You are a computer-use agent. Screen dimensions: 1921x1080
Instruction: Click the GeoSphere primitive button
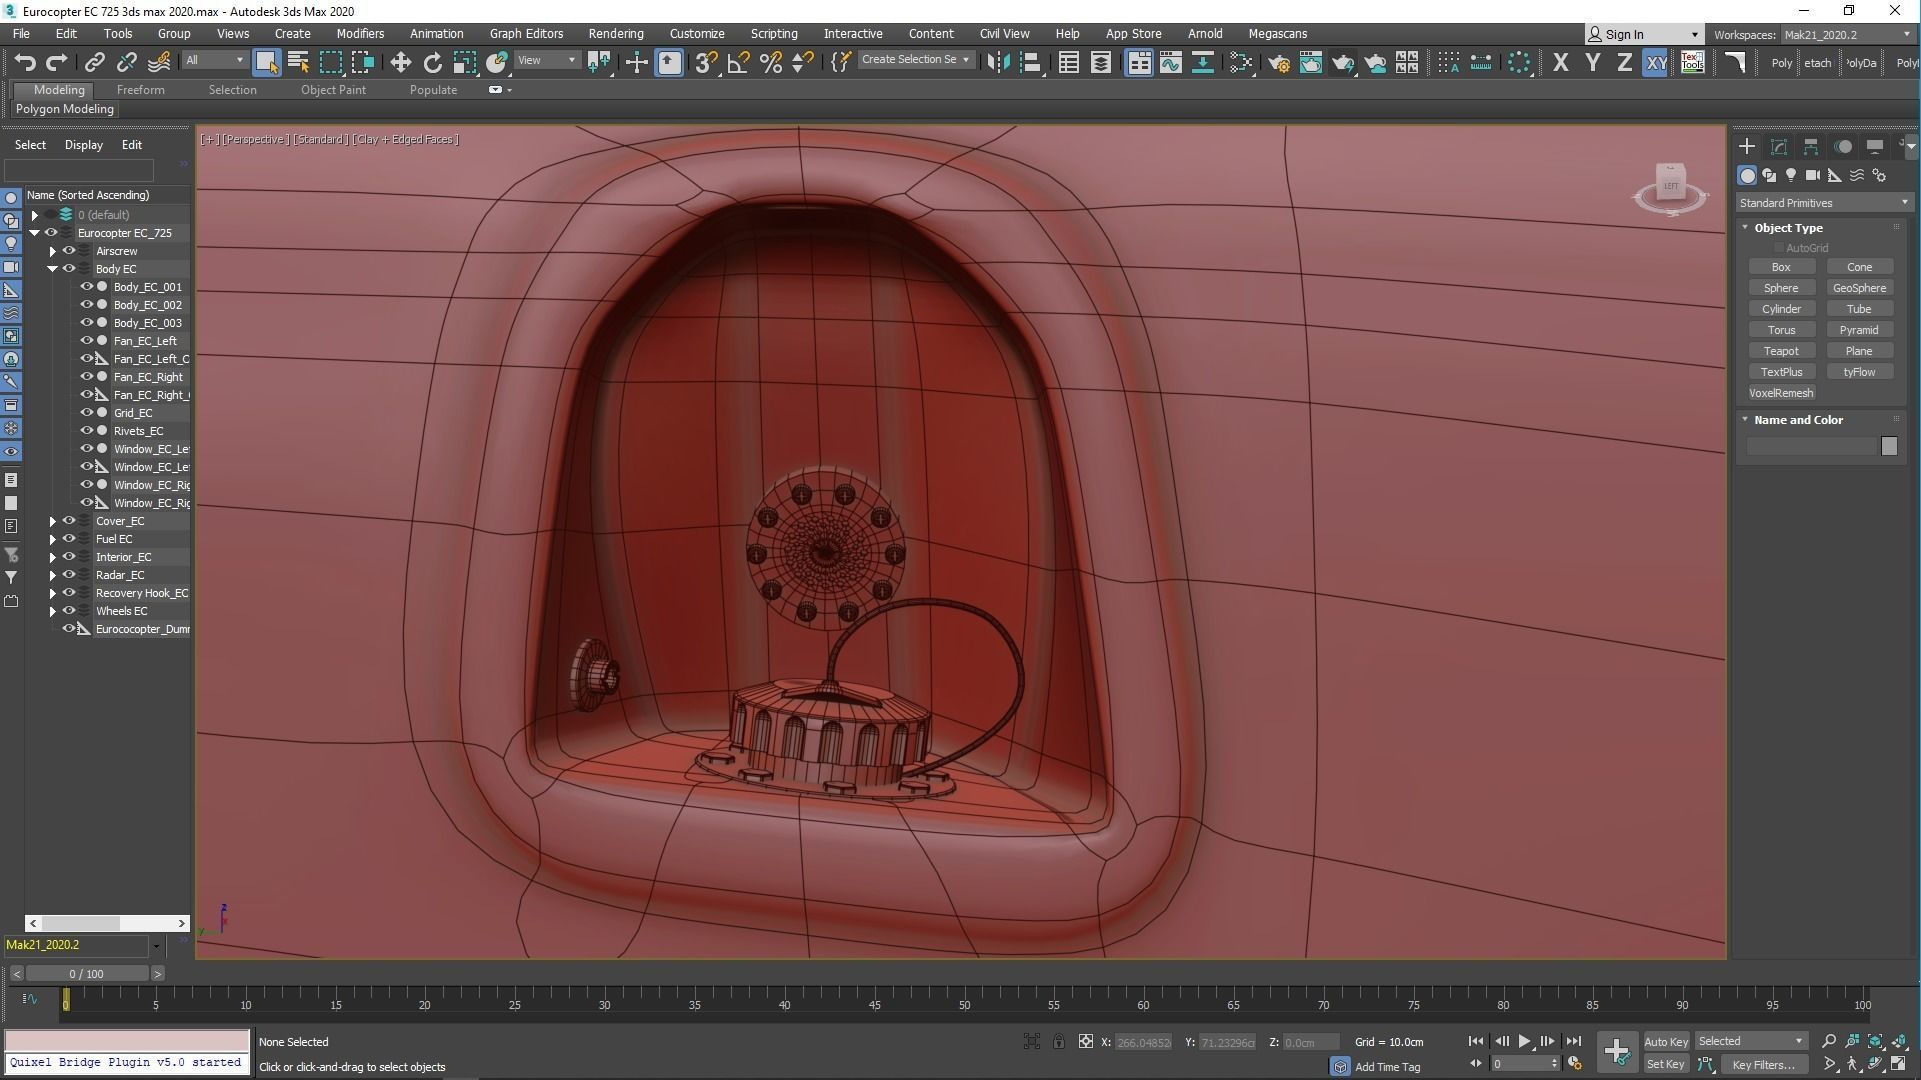[x=1858, y=288]
